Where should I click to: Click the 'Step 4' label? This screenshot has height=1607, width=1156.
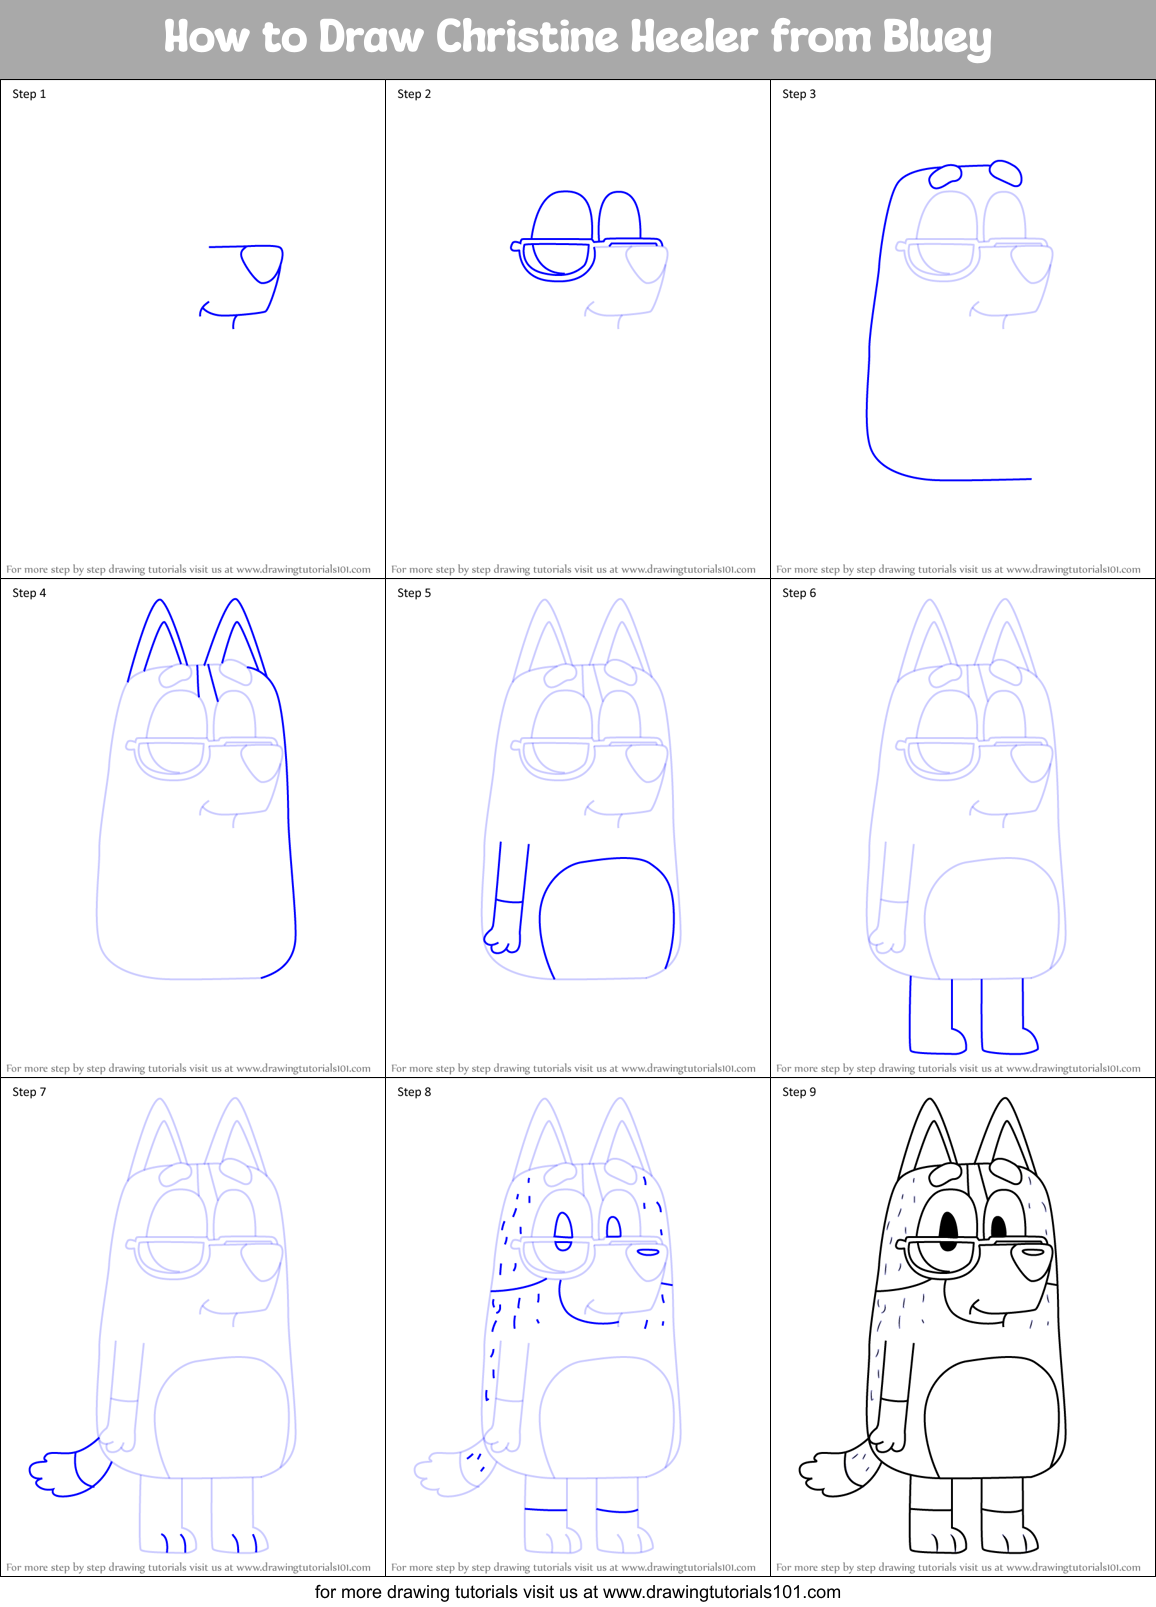(29, 593)
